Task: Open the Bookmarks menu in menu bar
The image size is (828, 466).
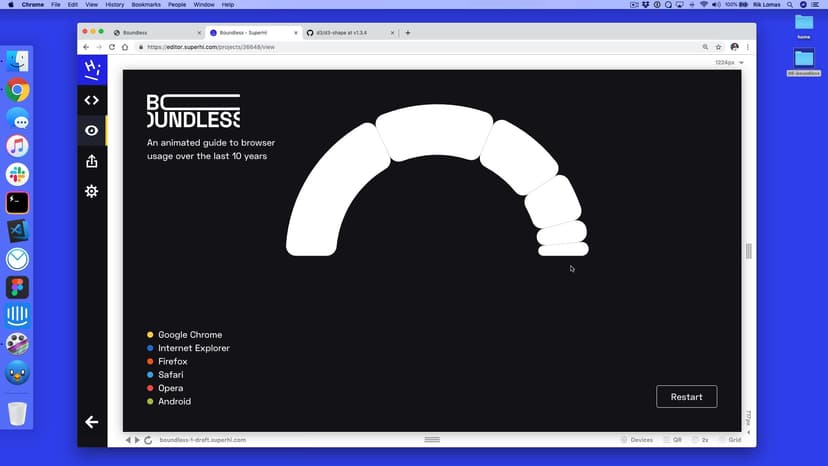Action: (x=146, y=5)
